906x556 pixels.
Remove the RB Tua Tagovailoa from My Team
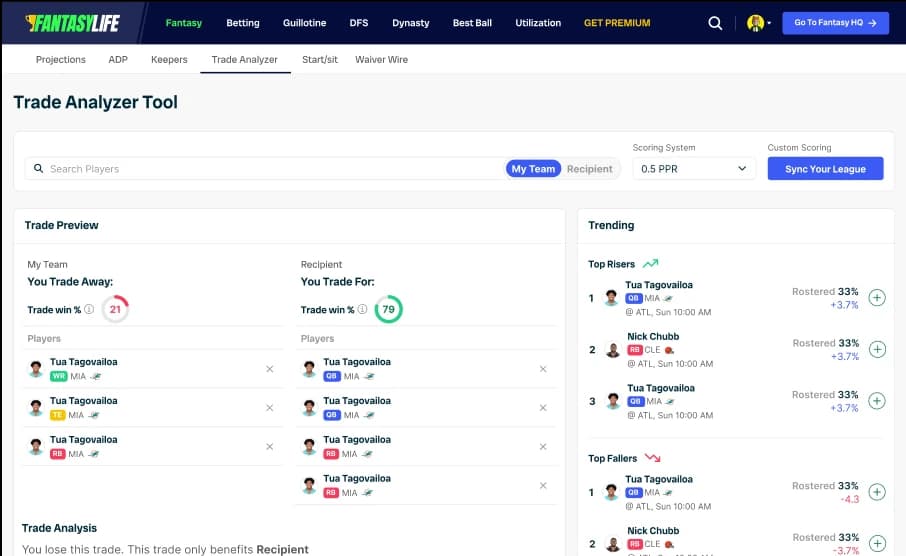click(x=269, y=446)
